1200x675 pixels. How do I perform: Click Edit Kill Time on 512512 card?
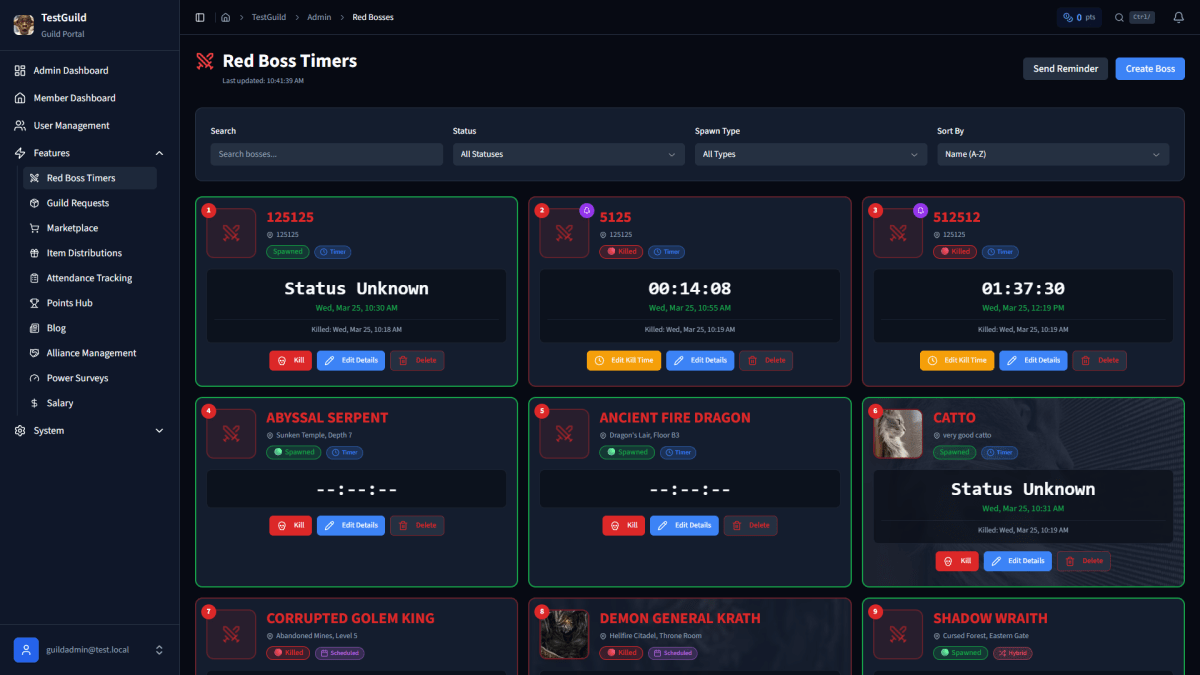957,360
